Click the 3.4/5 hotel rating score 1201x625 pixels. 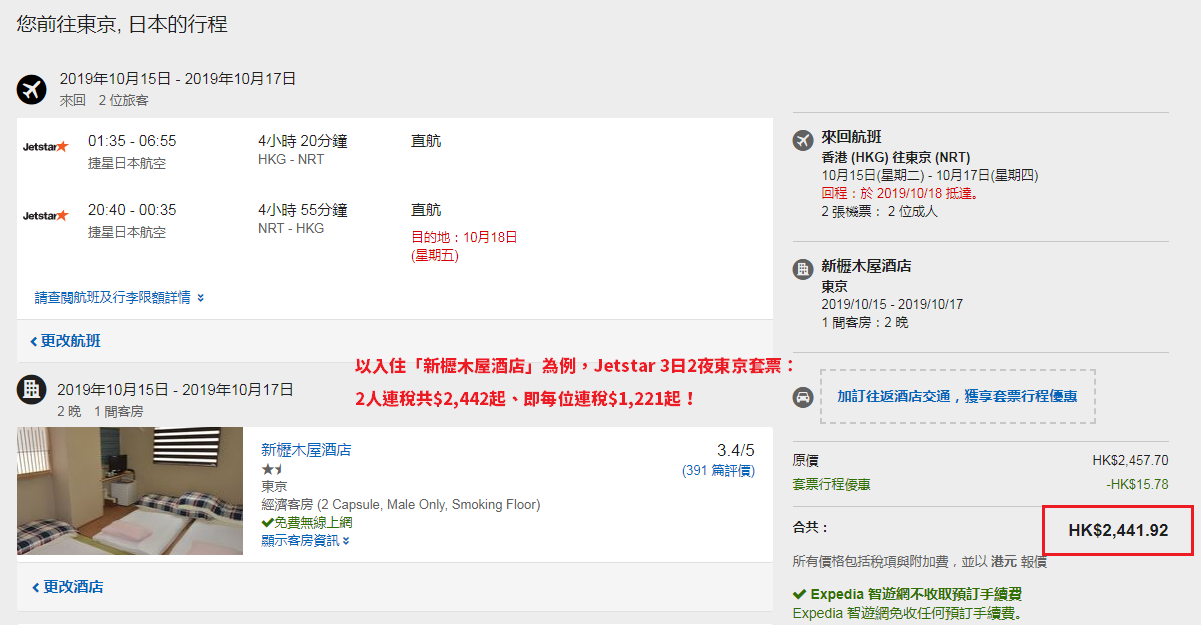(736, 450)
